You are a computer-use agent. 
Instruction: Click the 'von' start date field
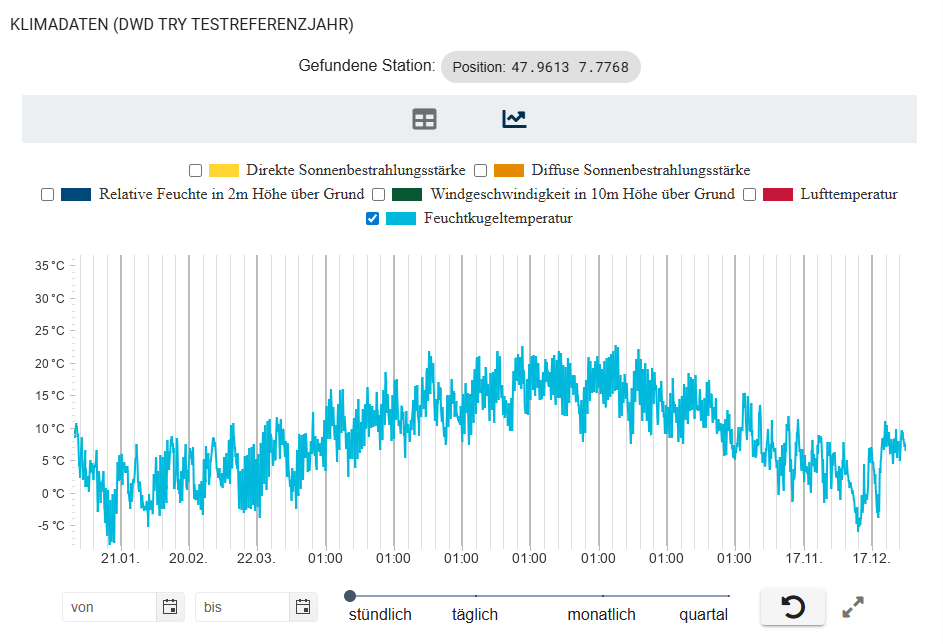[x=110, y=606]
